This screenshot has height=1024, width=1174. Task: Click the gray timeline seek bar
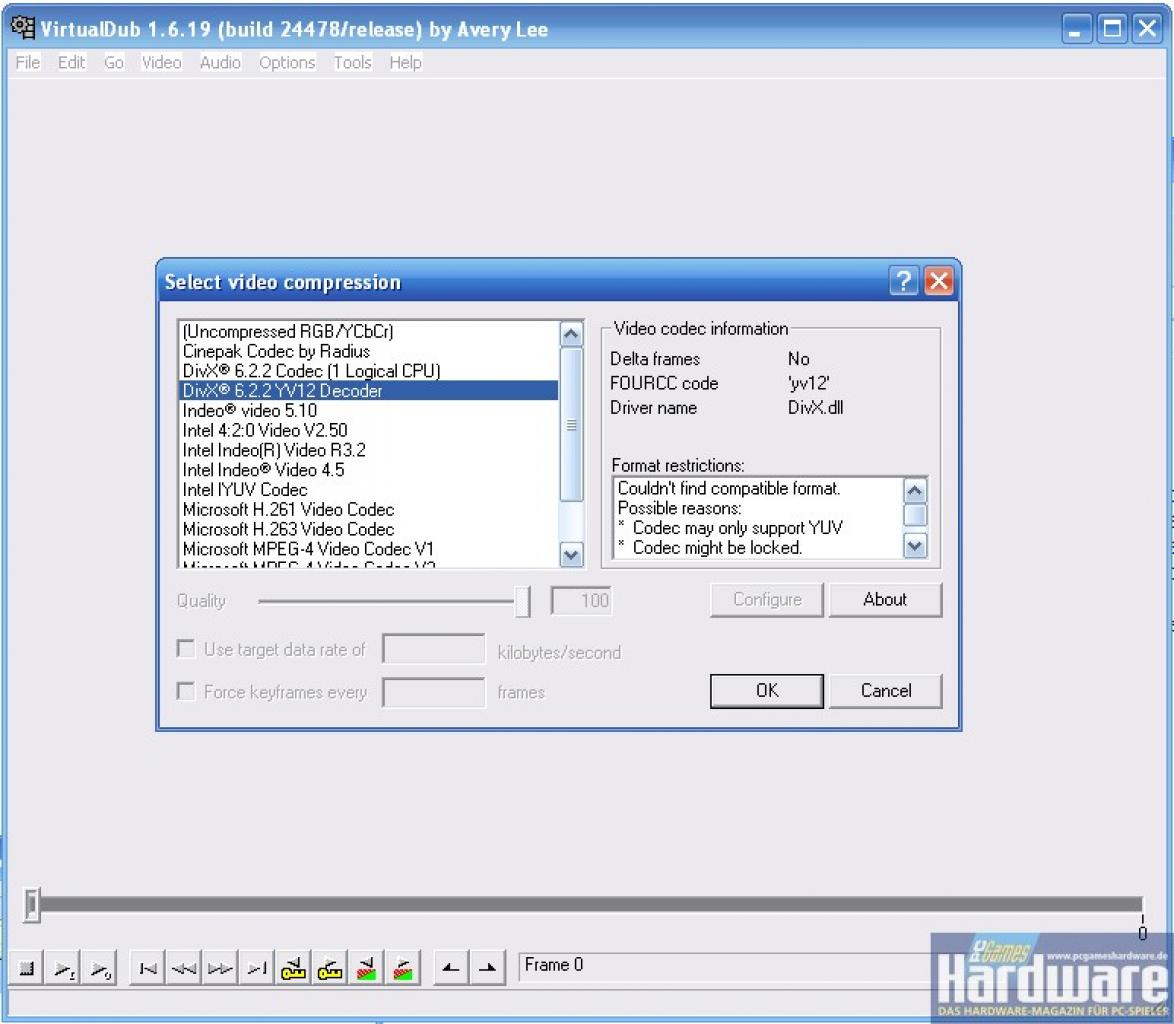click(x=591, y=904)
